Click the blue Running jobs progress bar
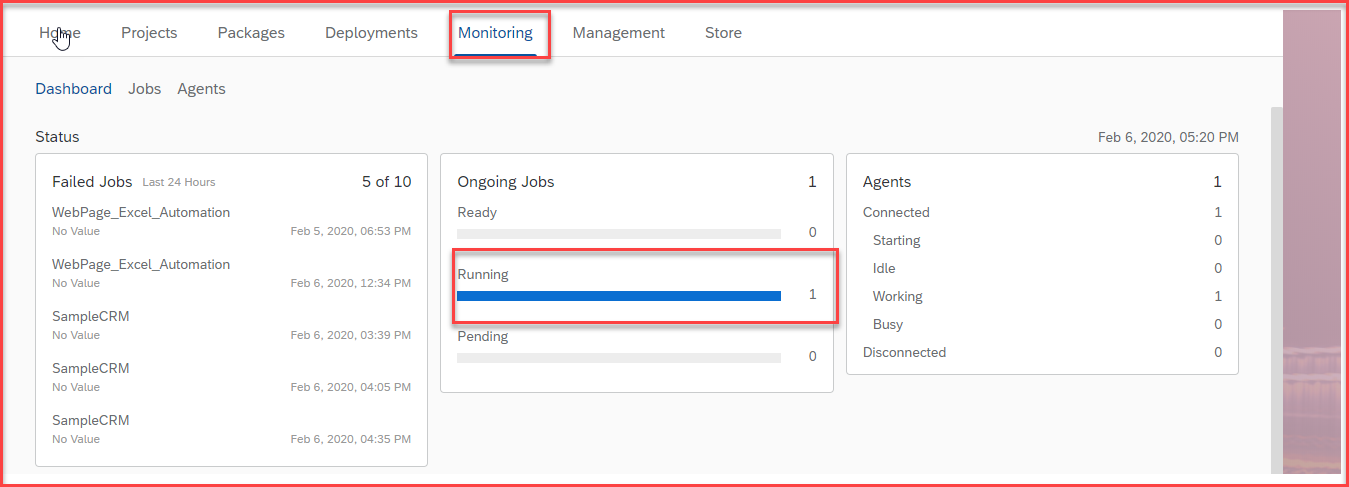1349x487 pixels. tap(618, 296)
